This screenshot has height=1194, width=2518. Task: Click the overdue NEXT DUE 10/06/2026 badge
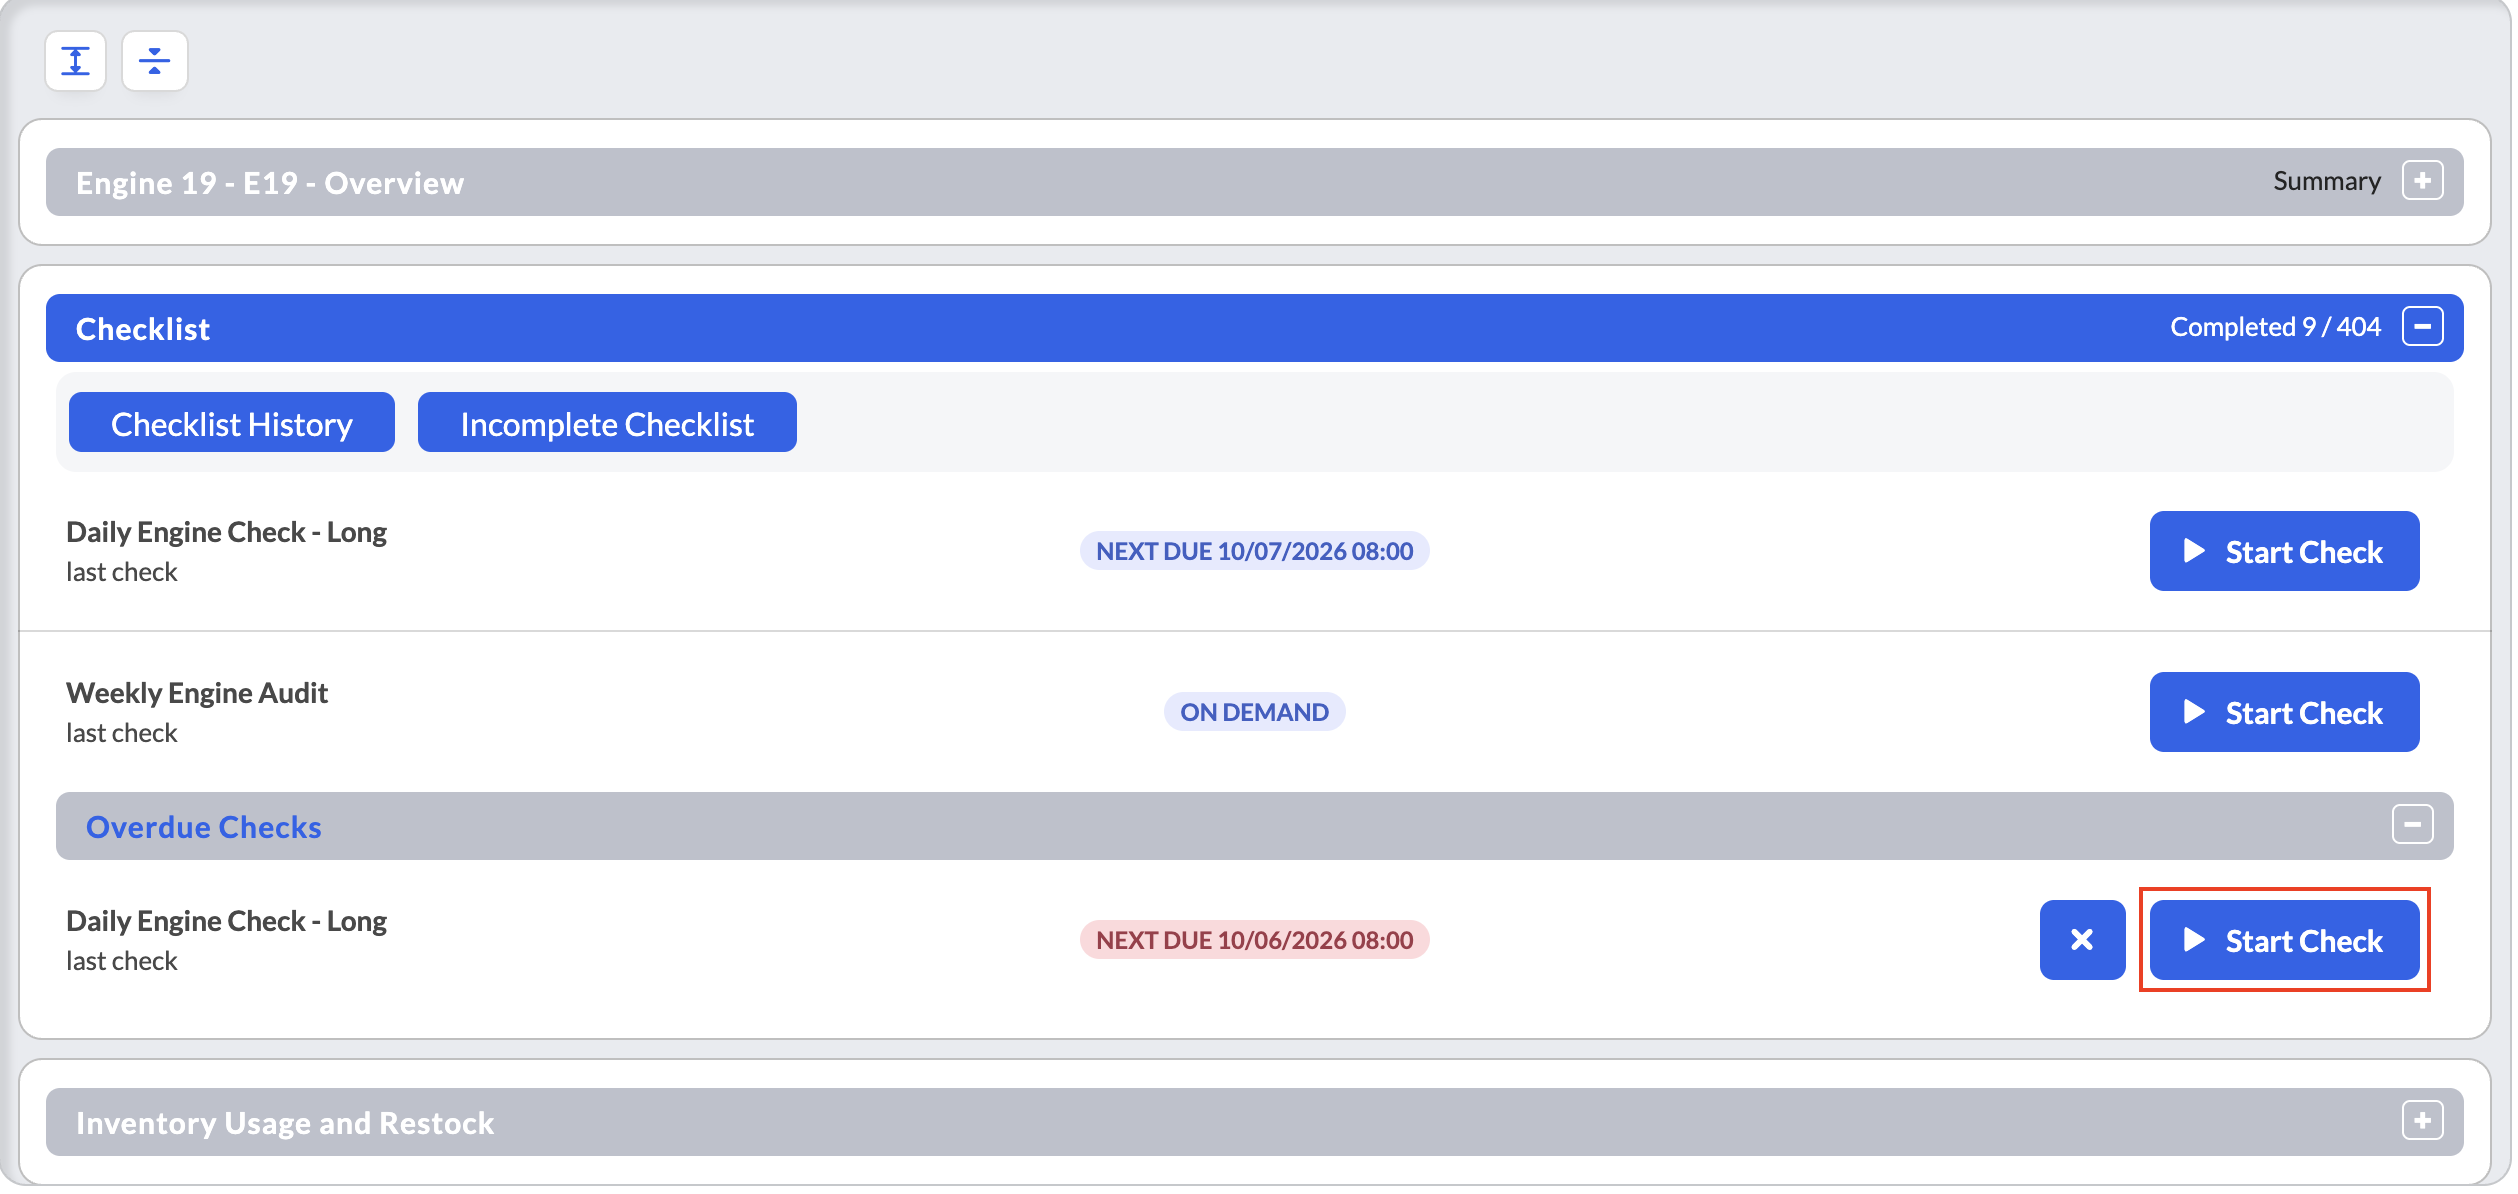pyautogui.click(x=1254, y=941)
